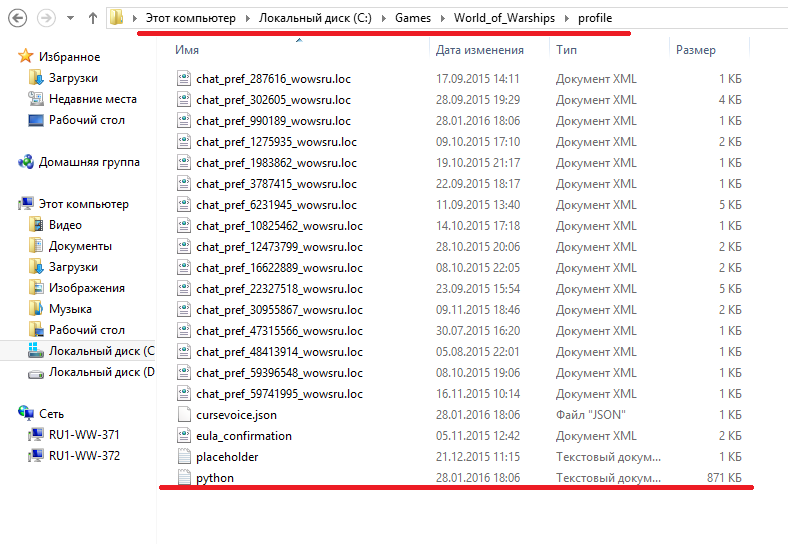Click the profile breadcrumb segment
Image resolution: width=788 pixels, height=544 pixels.
(x=595, y=18)
